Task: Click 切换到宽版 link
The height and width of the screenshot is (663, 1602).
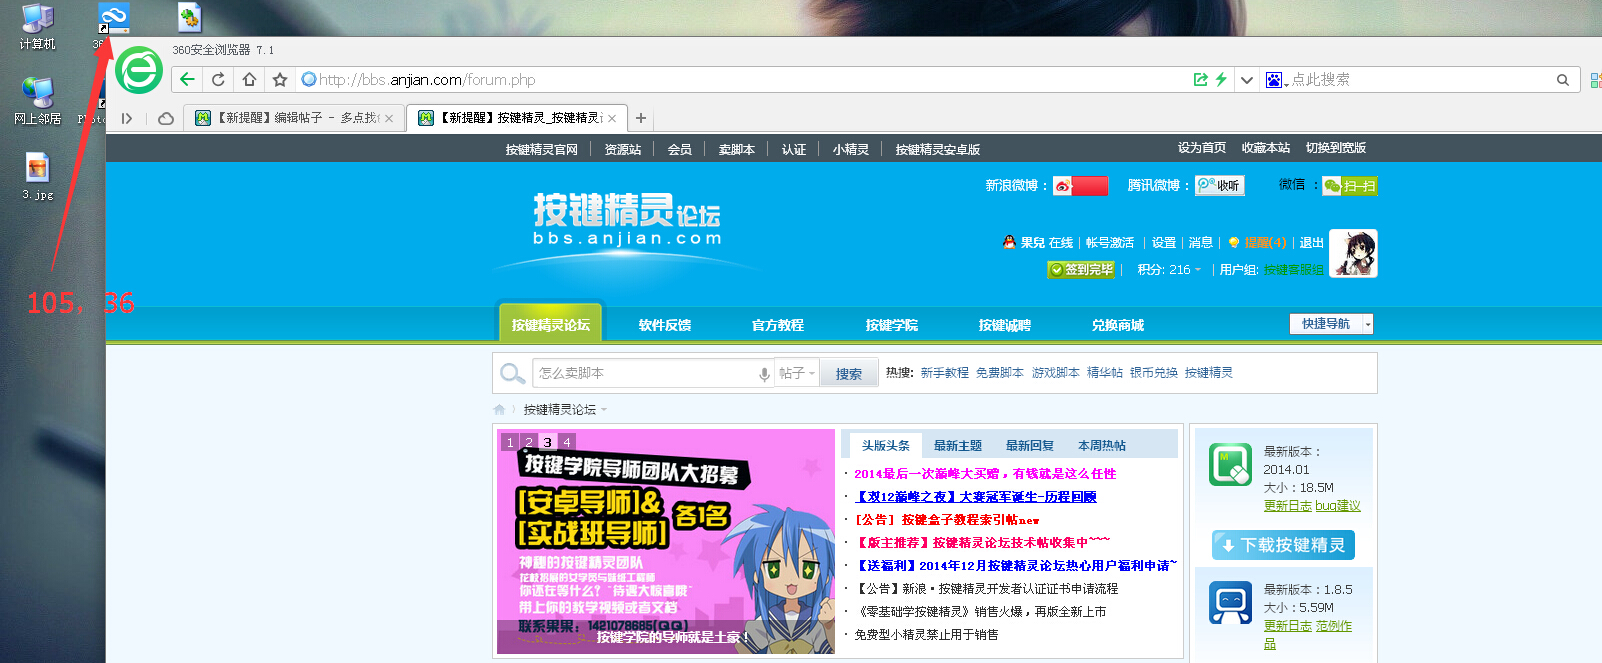Action: (x=1335, y=147)
